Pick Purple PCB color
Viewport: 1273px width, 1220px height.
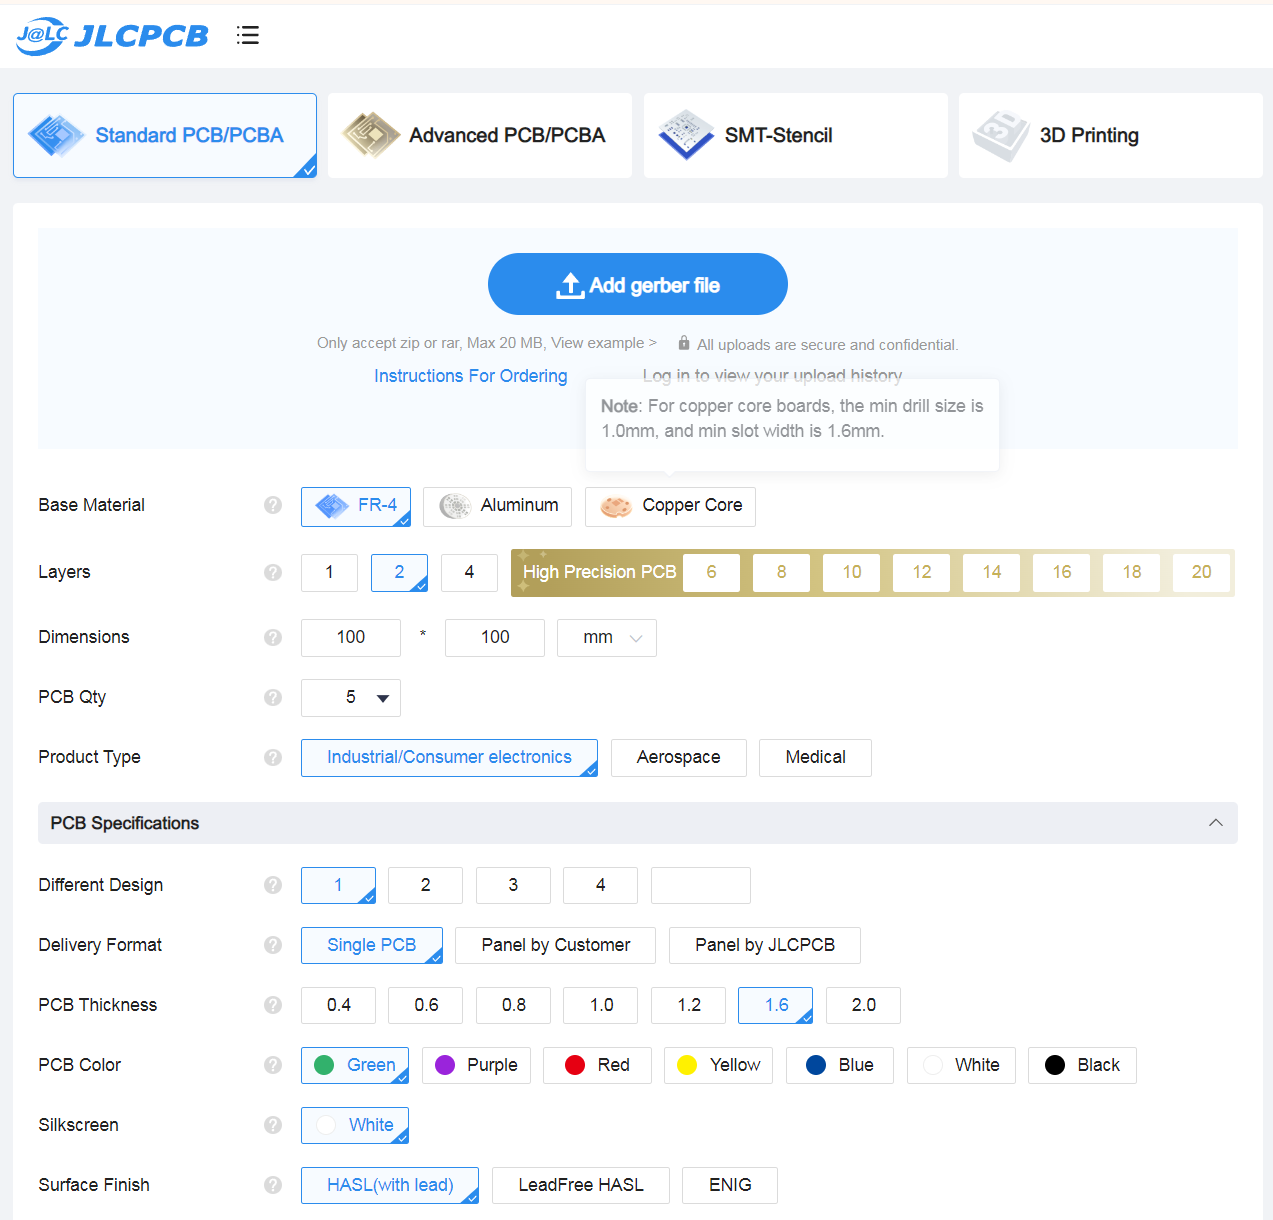pyautogui.click(x=476, y=1066)
